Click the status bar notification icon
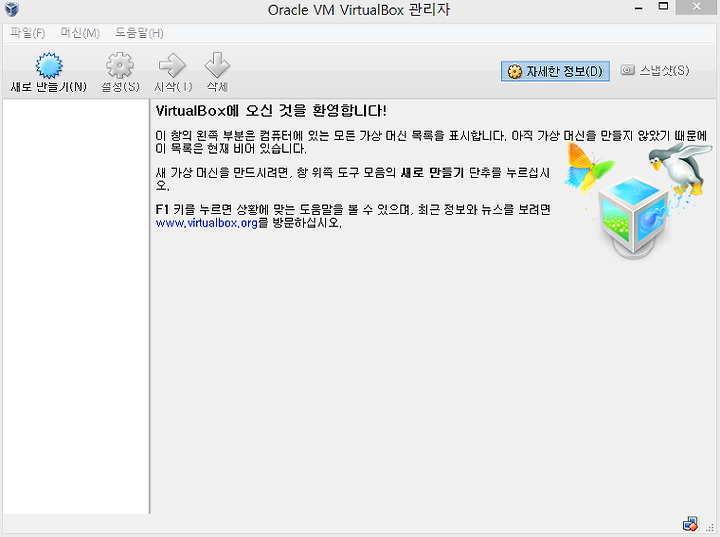This screenshot has height=537, width=720. click(690, 524)
